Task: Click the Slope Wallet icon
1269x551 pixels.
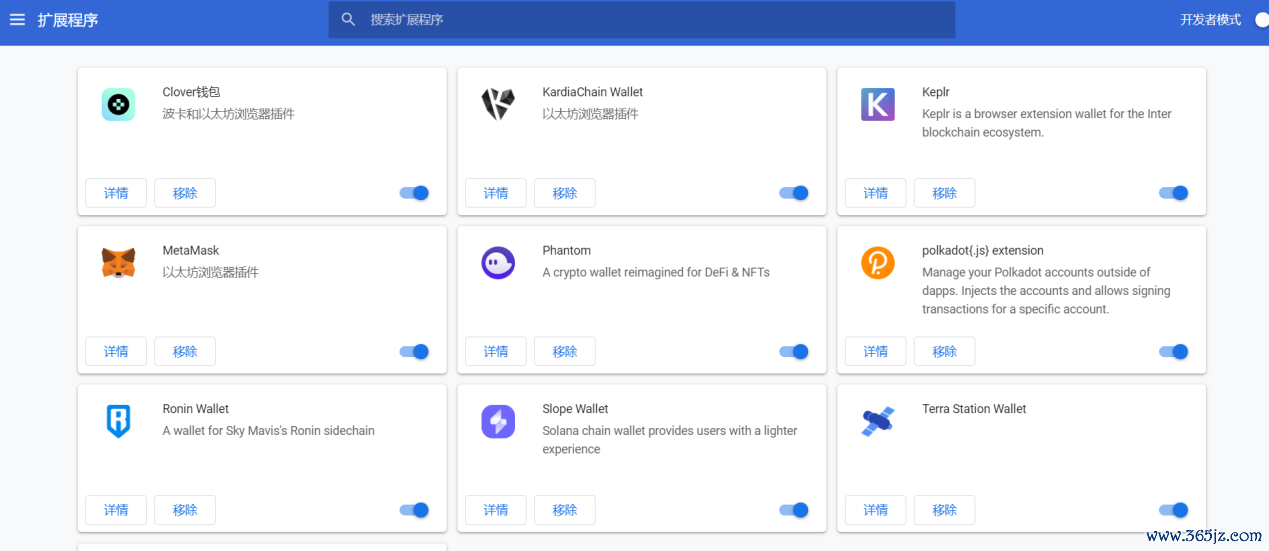Action: pyautogui.click(x=498, y=421)
